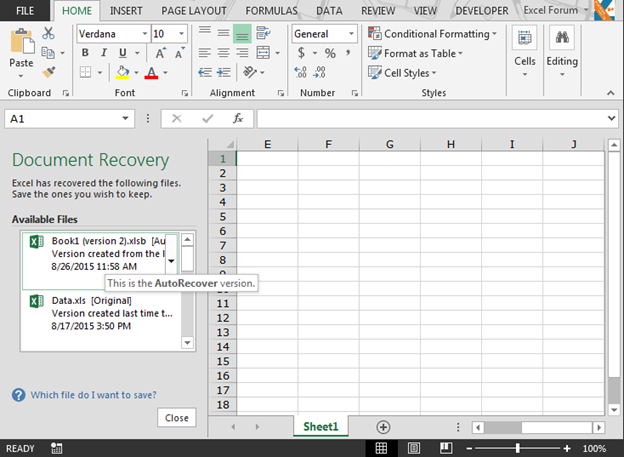Decrease decimal places

320,72
